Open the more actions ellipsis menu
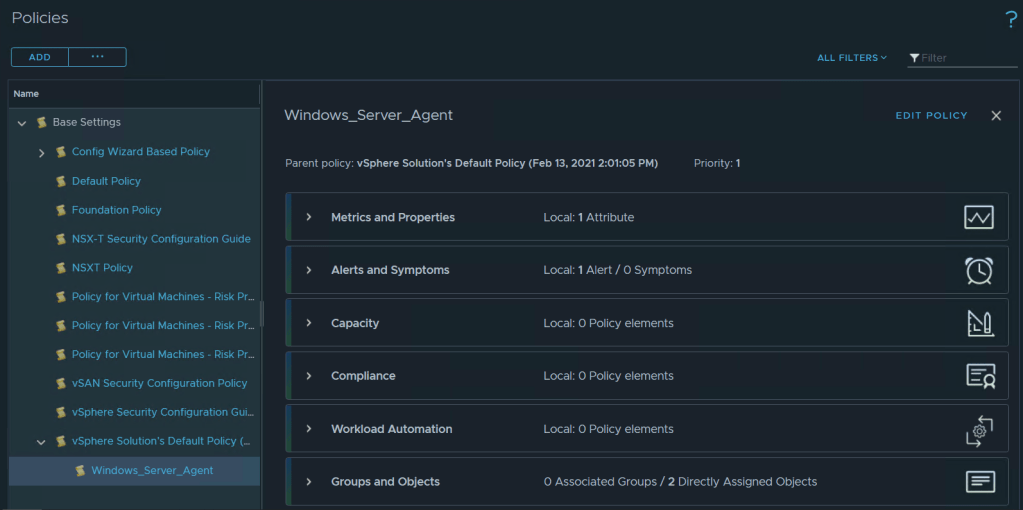 click(97, 57)
